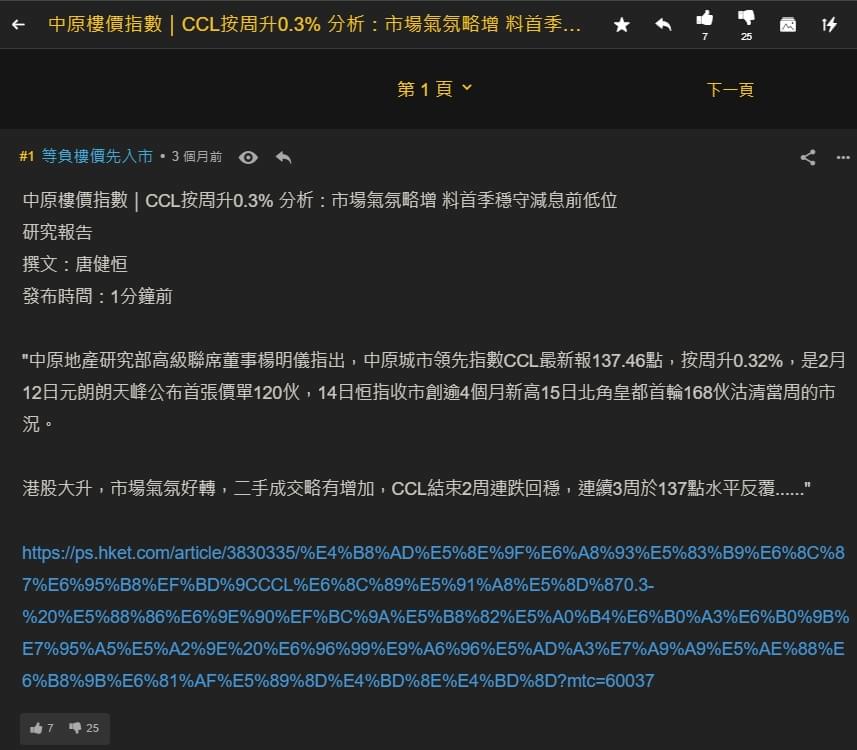
Task: Click the '撰文：唐健恒' line
Action: click(75, 264)
